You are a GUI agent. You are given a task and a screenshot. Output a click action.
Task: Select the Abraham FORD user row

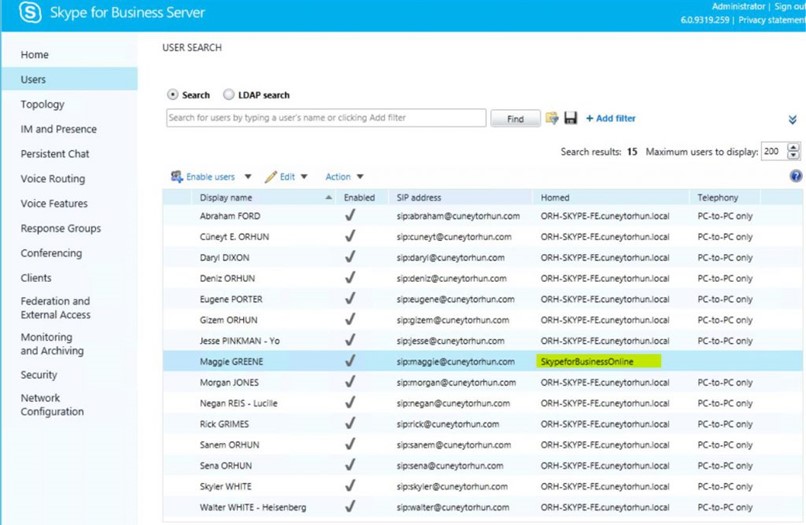482,216
